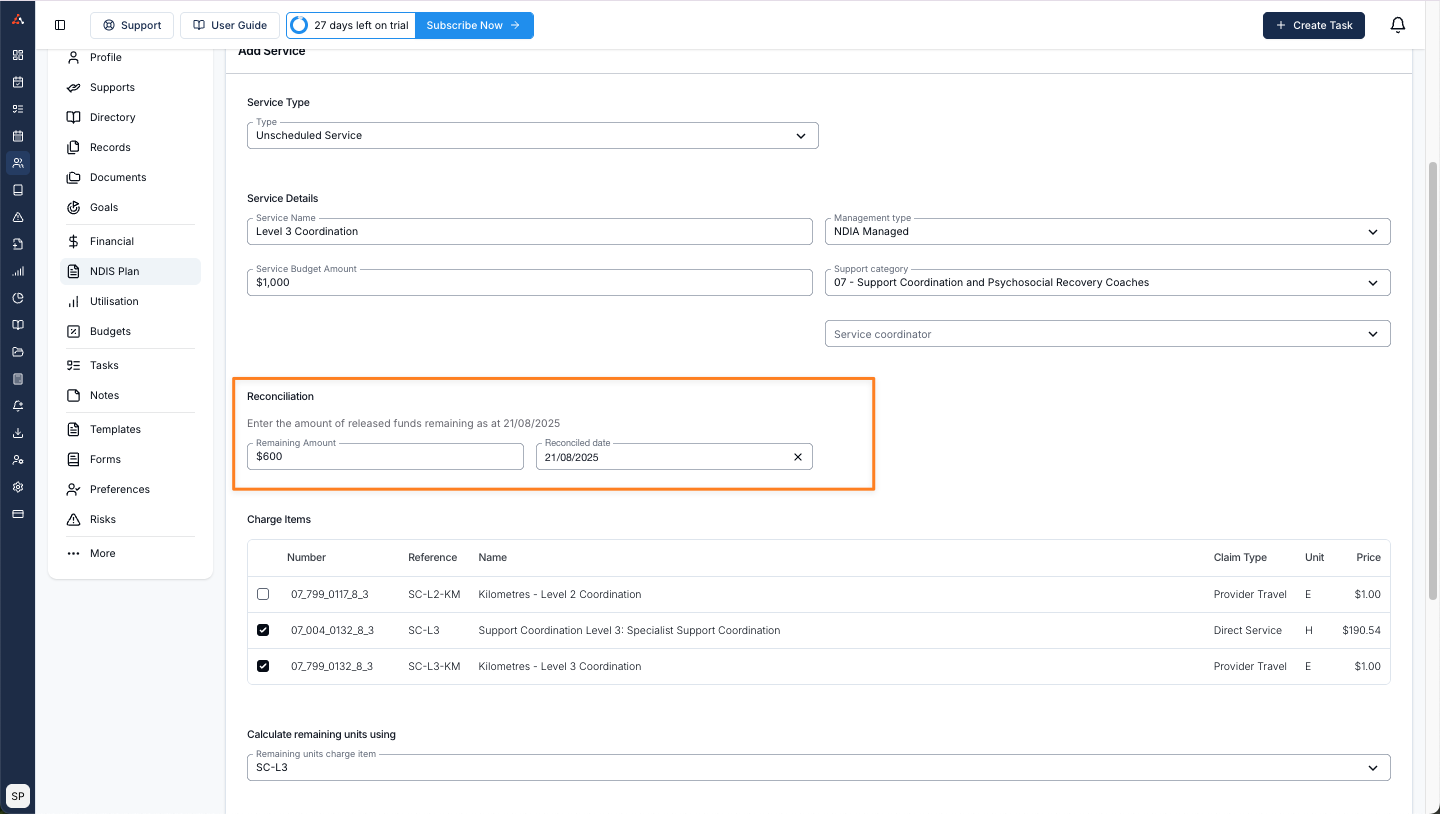
Task: Click number 07_004_0132_8_3 in table
Action: point(332,630)
